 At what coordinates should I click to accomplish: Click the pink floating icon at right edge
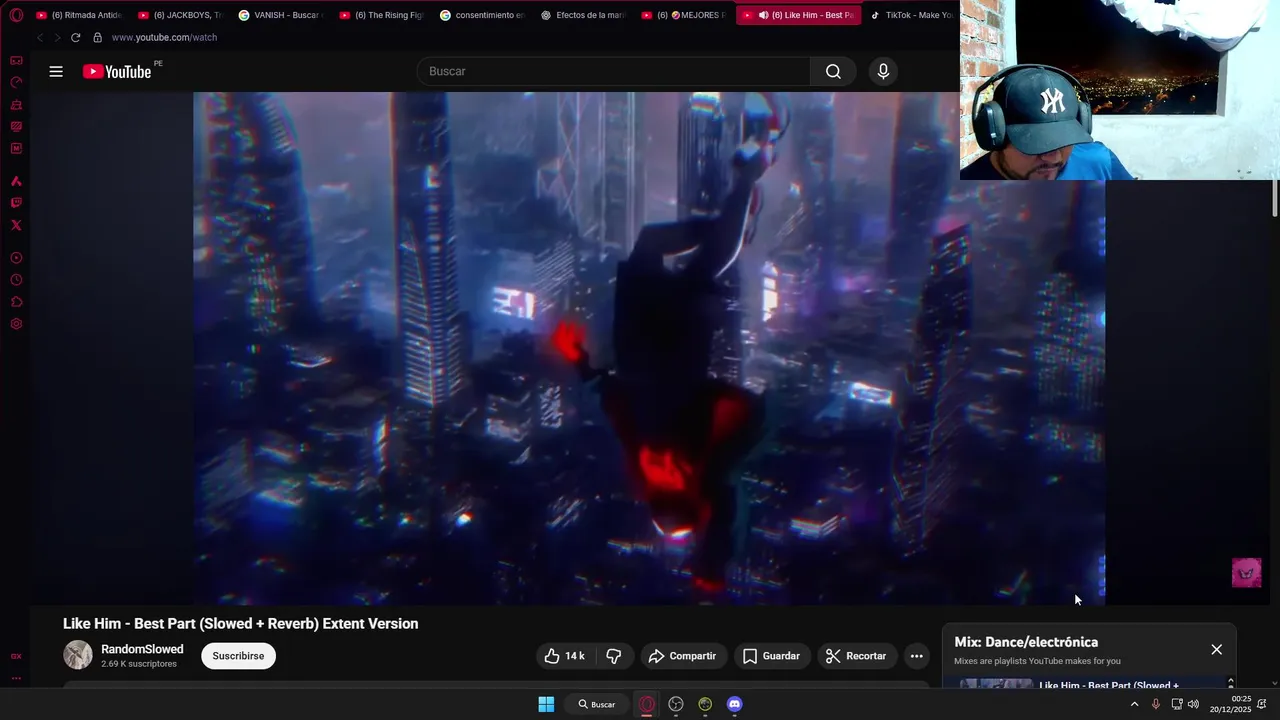(1246, 573)
